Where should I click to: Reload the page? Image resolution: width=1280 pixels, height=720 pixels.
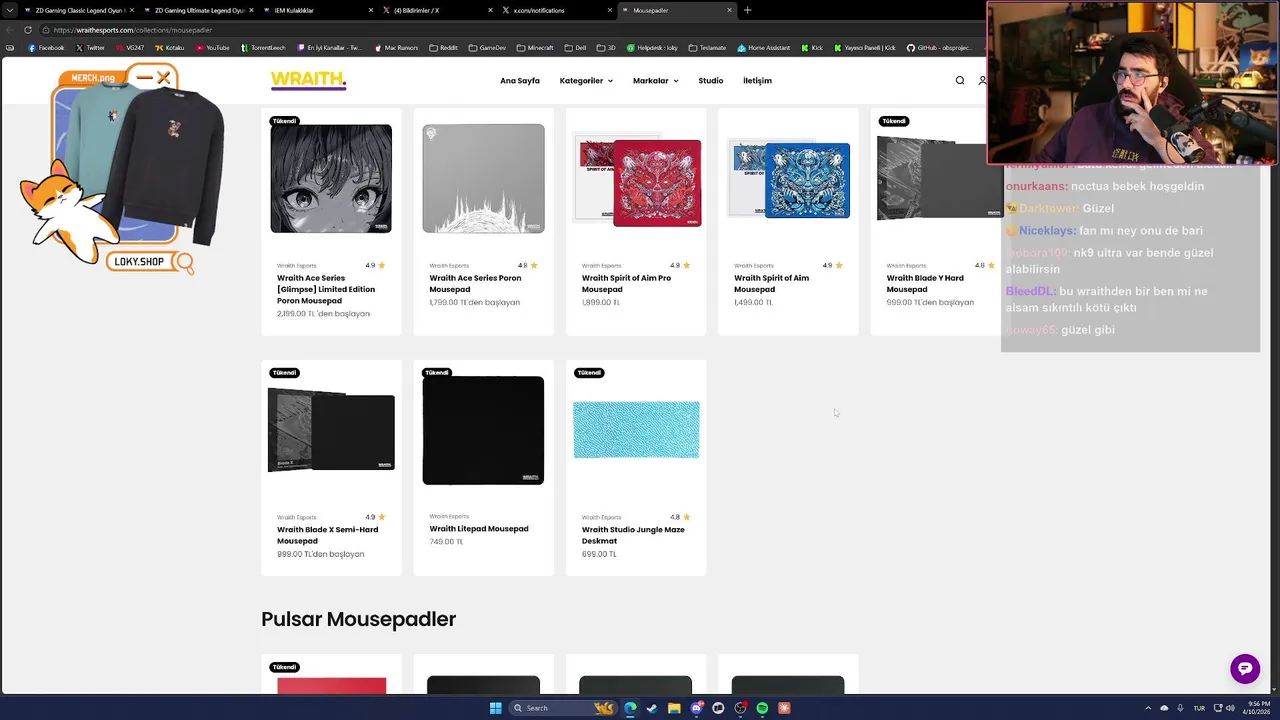point(27,30)
